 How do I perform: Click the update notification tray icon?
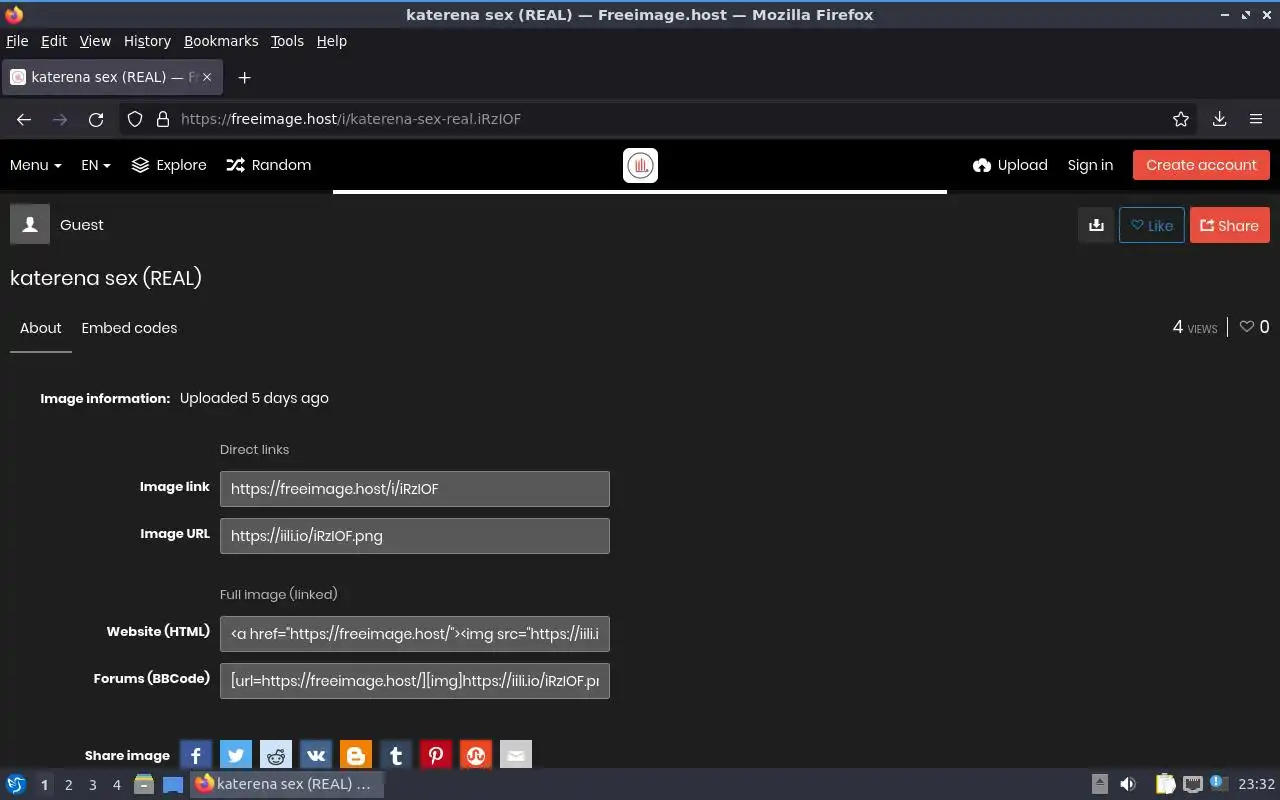pyautogui.click(x=1218, y=783)
